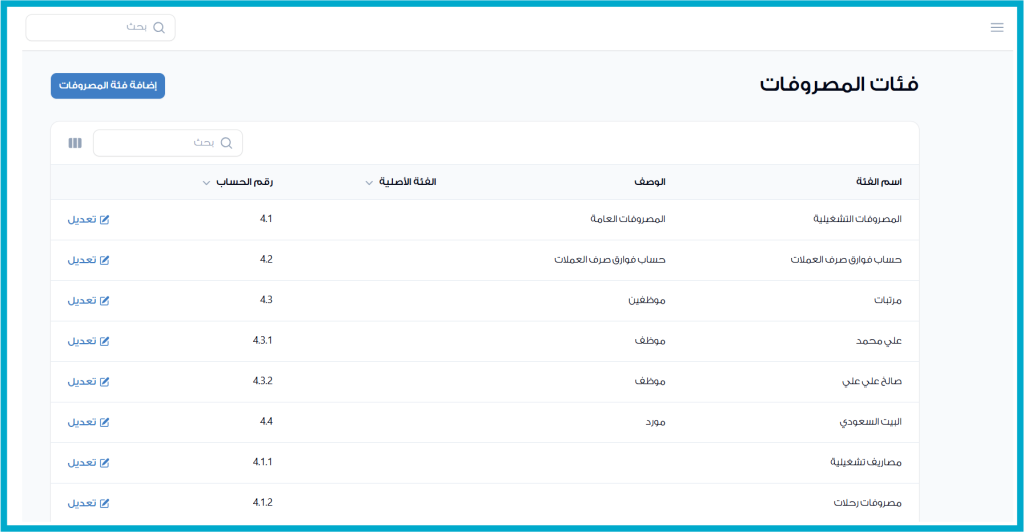Sort by رقم الحساب column arrow
The height and width of the screenshot is (532, 1024).
(x=206, y=183)
